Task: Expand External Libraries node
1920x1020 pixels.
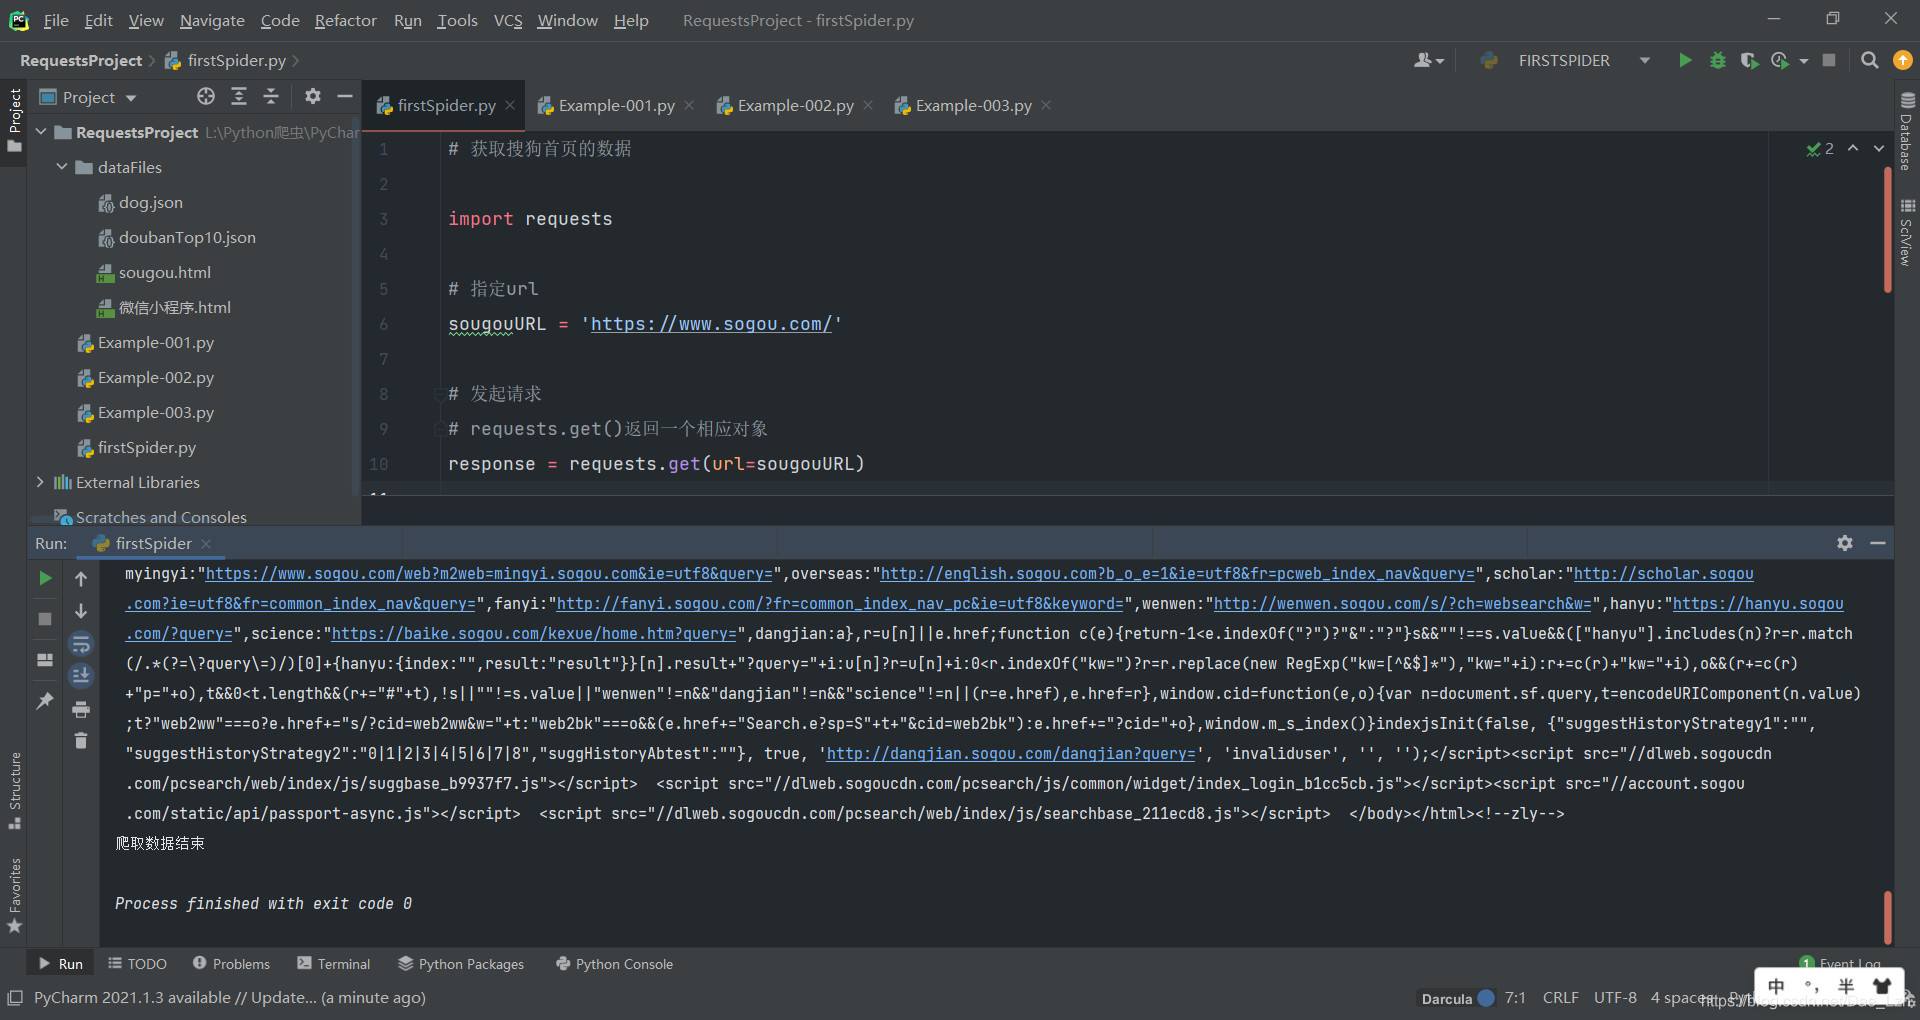Action: click(41, 482)
